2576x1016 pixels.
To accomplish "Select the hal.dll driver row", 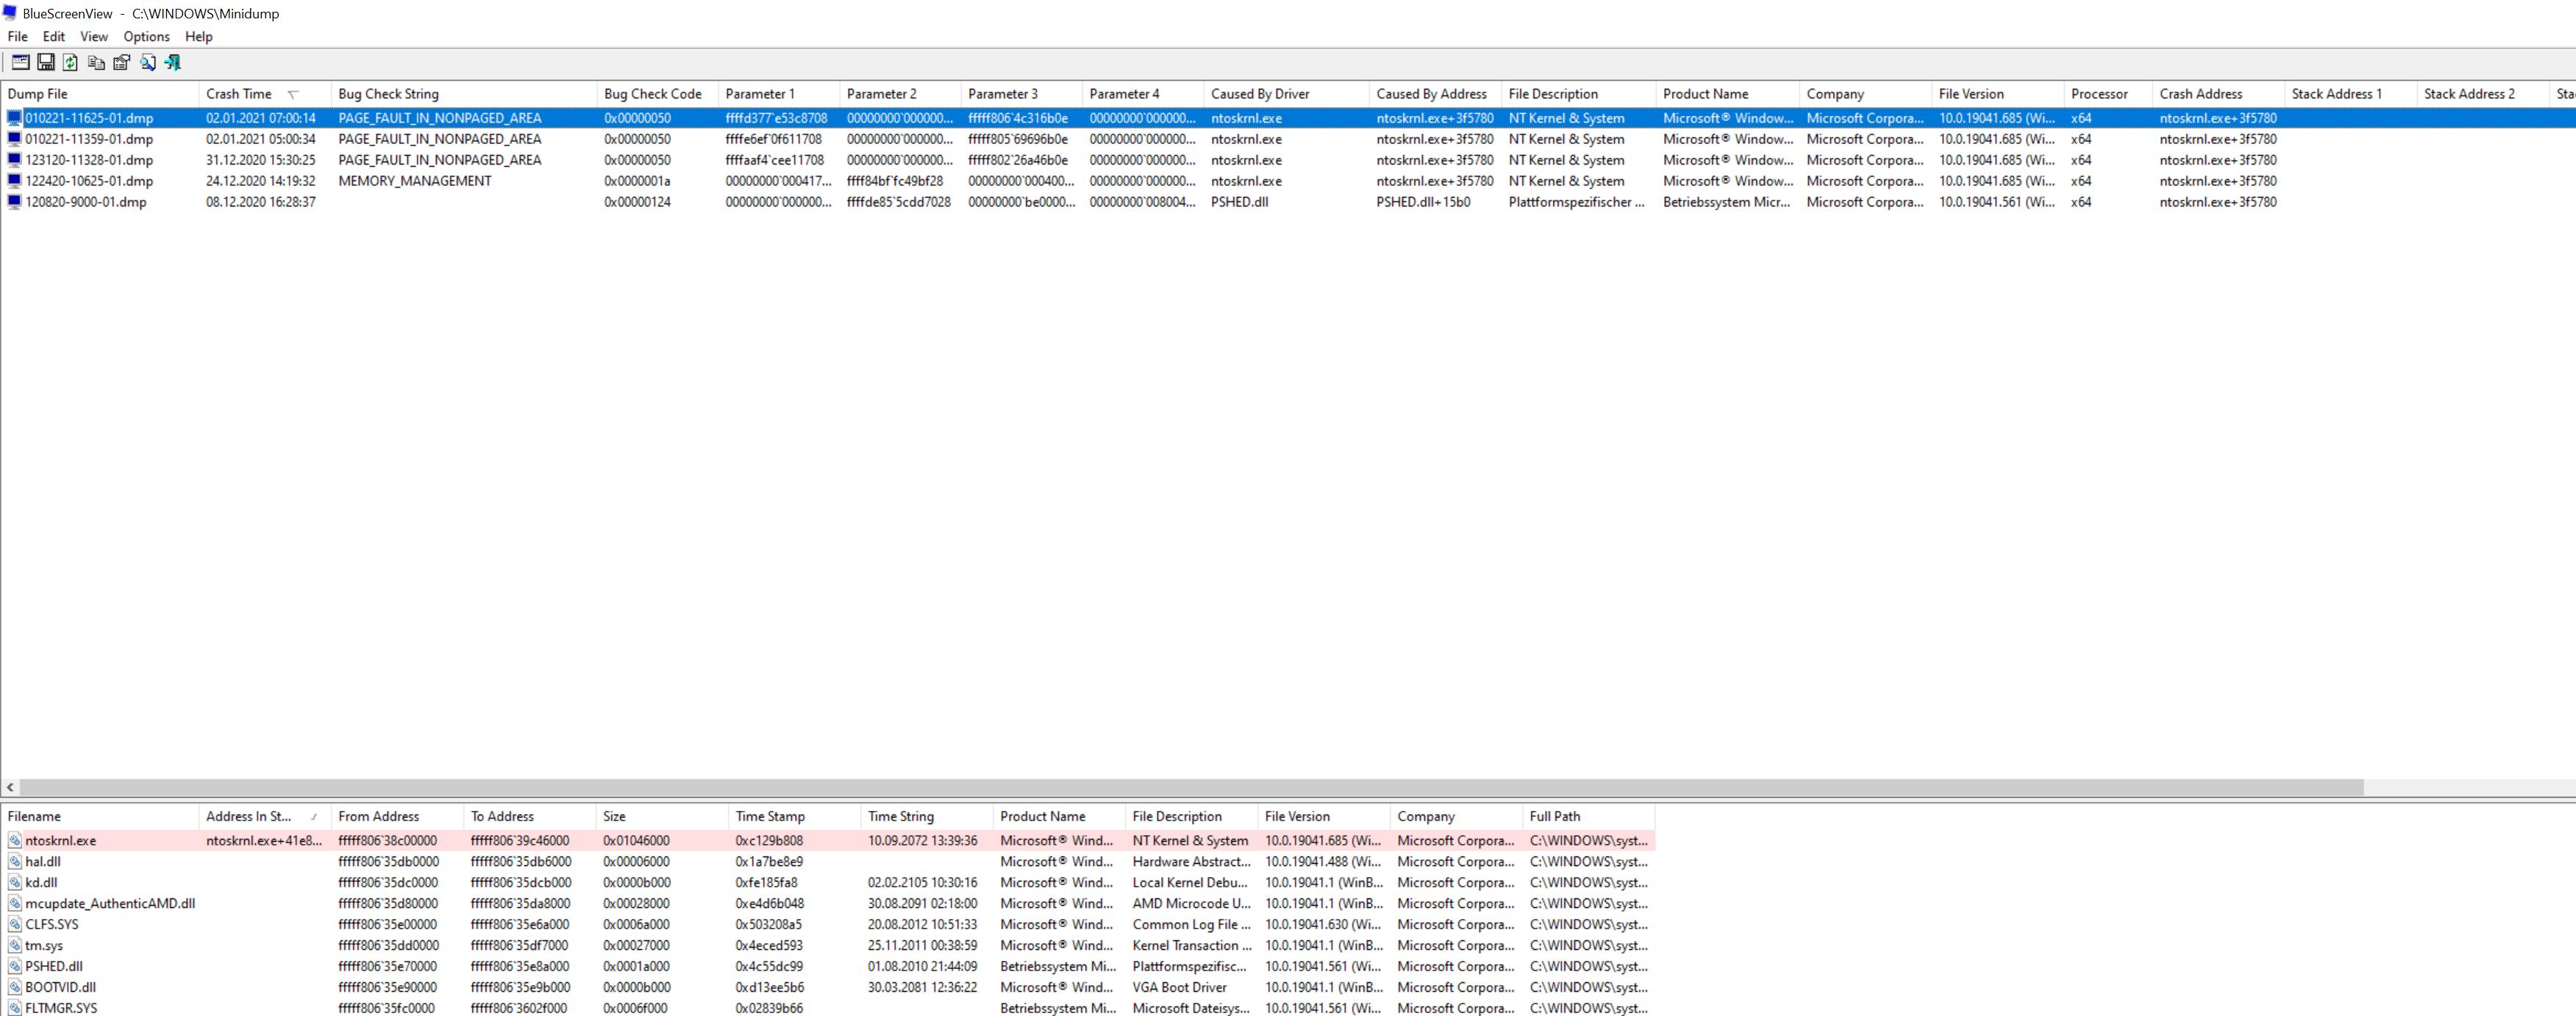I will (x=43, y=861).
